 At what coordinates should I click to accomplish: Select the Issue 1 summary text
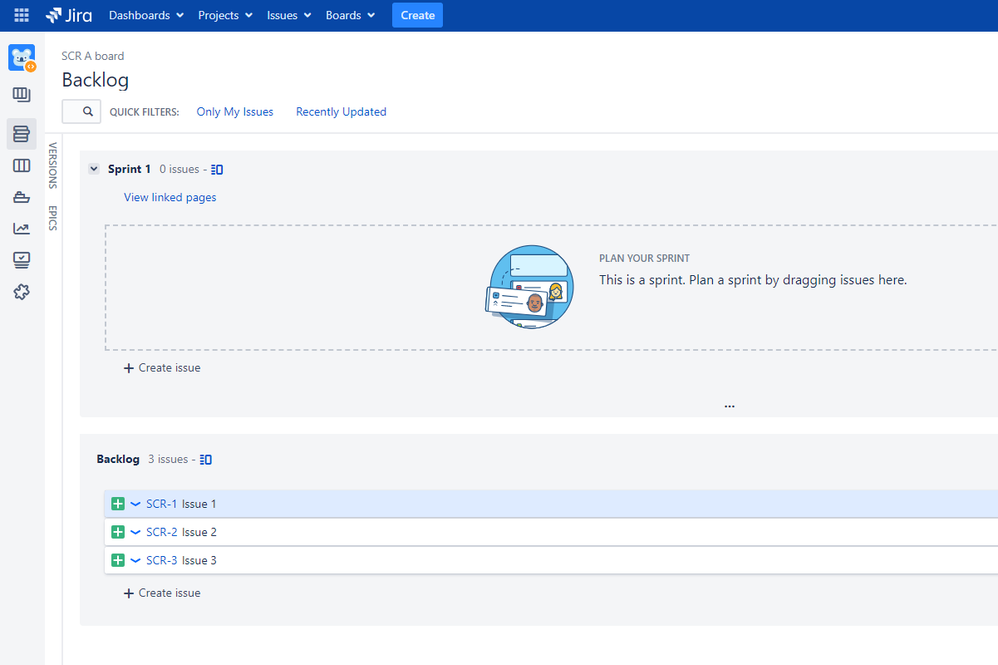click(x=199, y=504)
